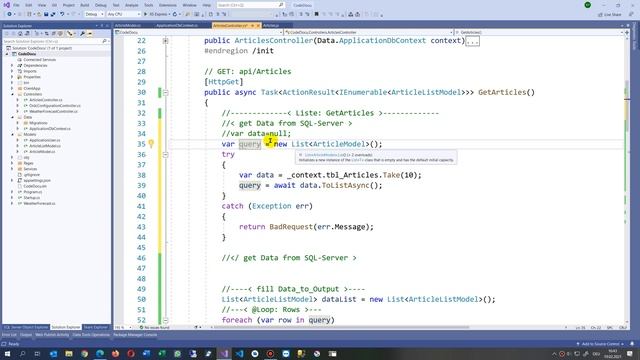Click the Save icon in the toolbar
Image resolution: width=640 pixels, height=360 pixels.
(x=46, y=14)
